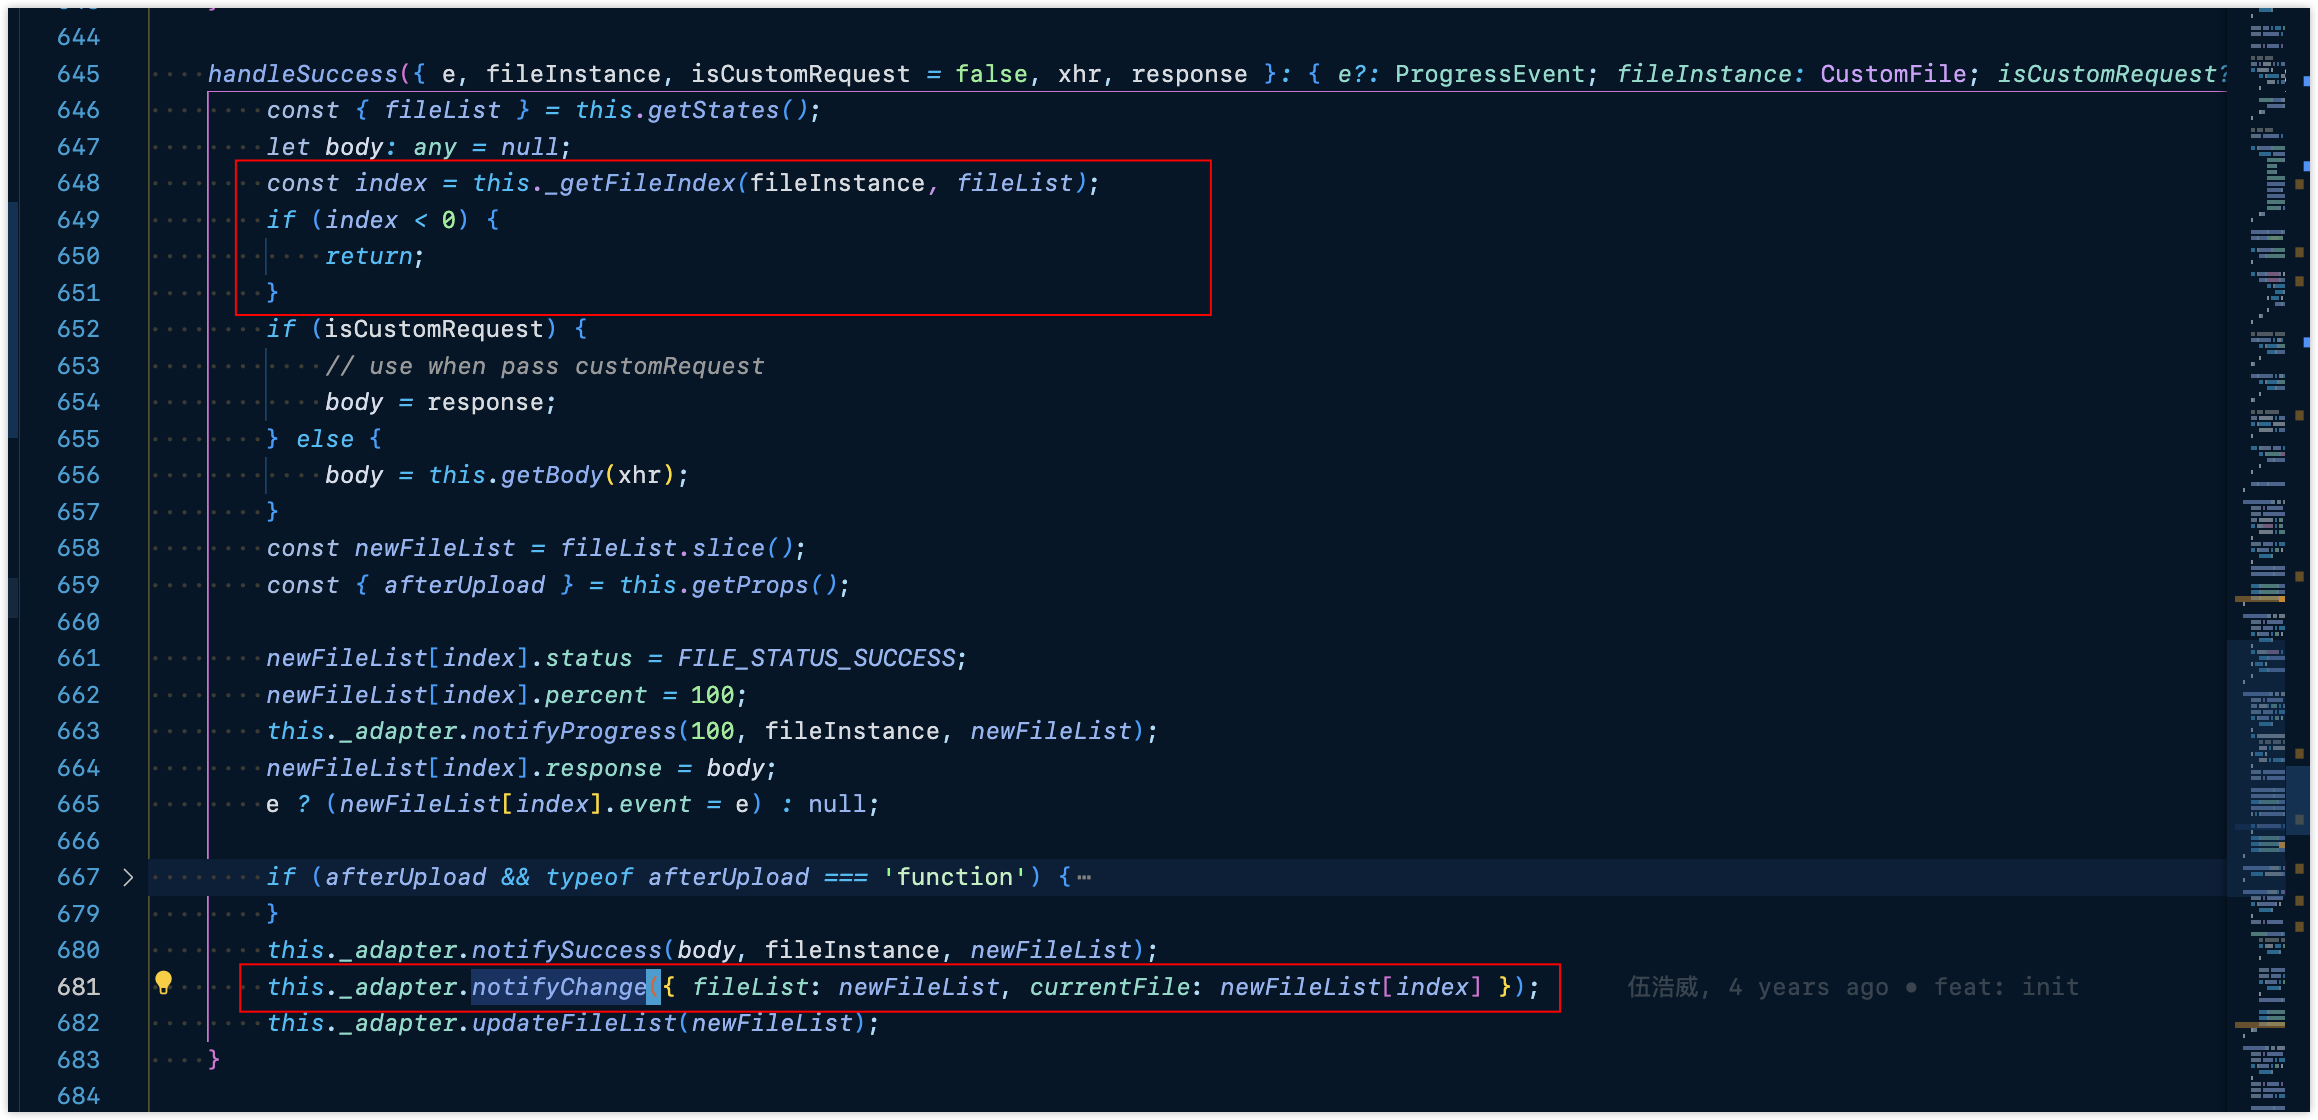The image size is (2318, 1120).
Task: Click the notifySuccess method call
Action: point(566,950)
